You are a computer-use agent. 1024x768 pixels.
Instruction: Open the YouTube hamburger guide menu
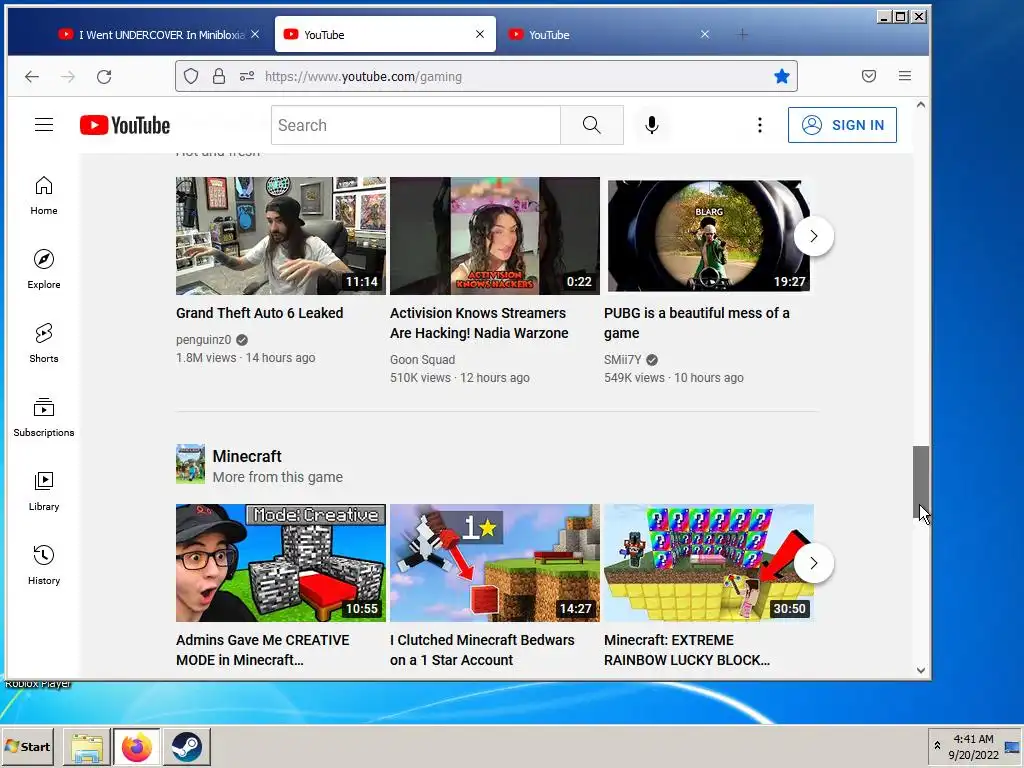tap(44, 125)
